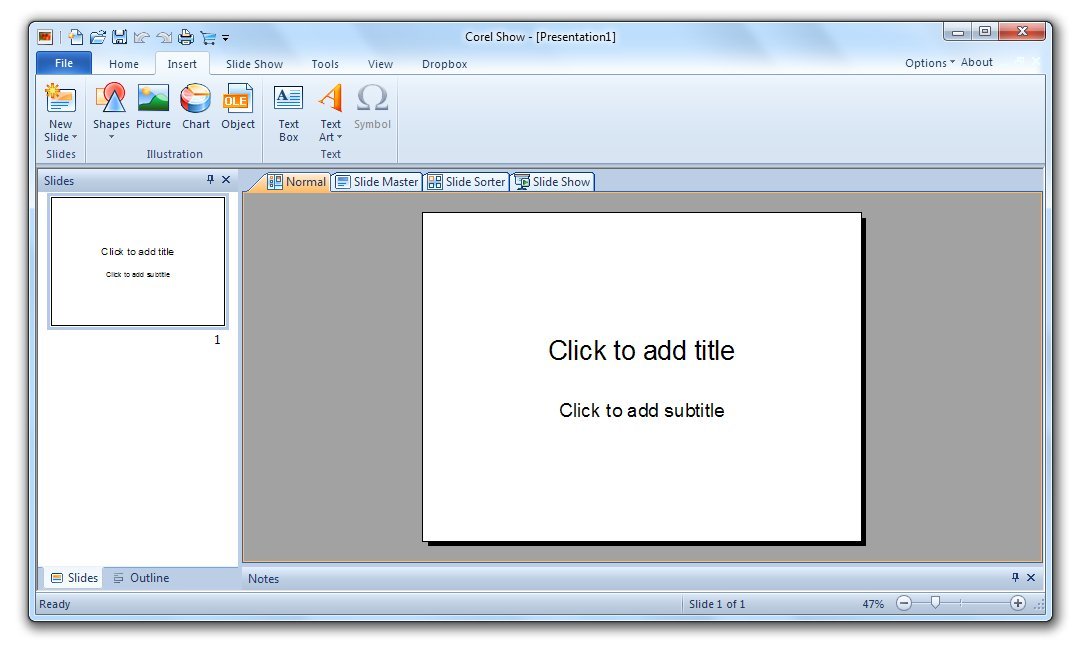Viewport: 1076px width, 645px height.
Task: Click the Print icon in the title bar
Action: coord(185,37)
